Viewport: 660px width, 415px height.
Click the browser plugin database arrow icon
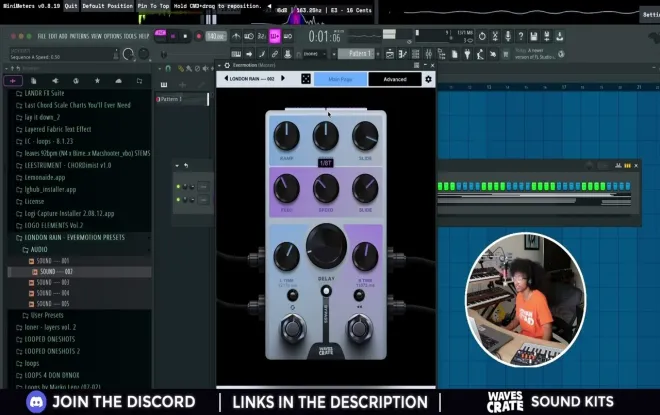55,81
